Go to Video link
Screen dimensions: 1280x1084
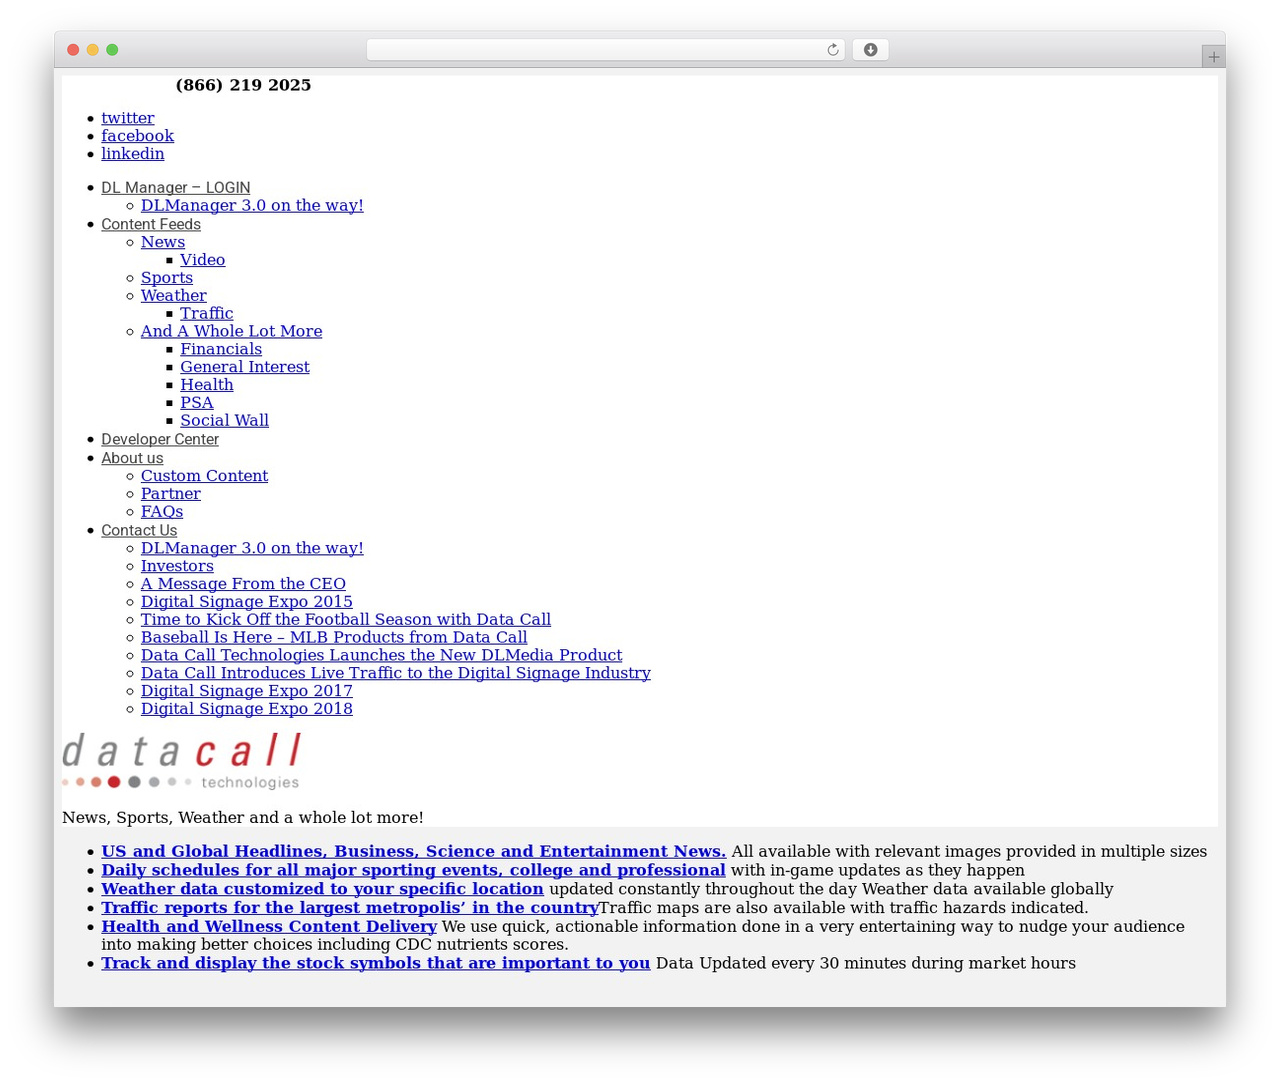click(x=203, y=261)
